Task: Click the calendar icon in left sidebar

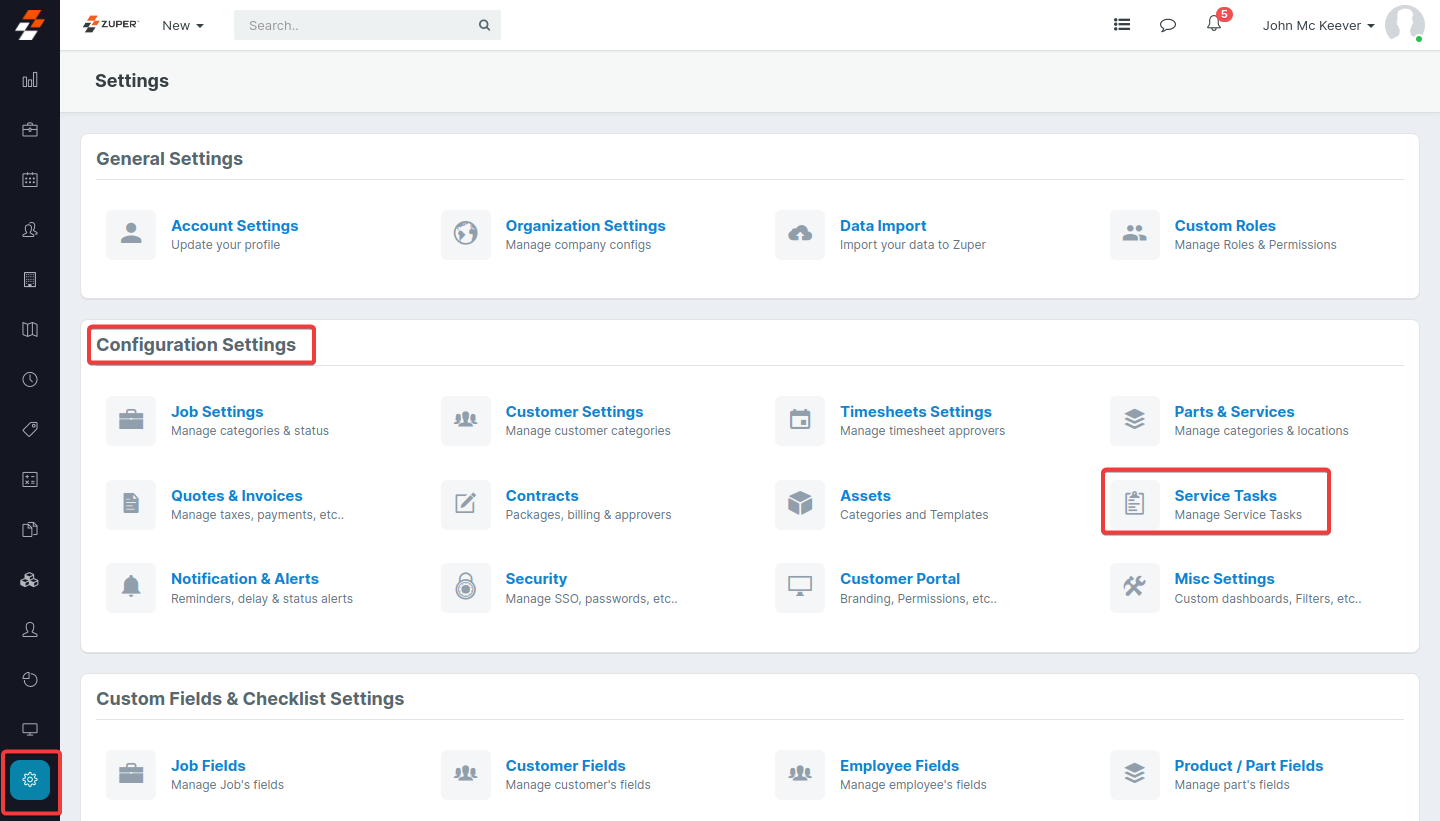Action: pos(30,180)
